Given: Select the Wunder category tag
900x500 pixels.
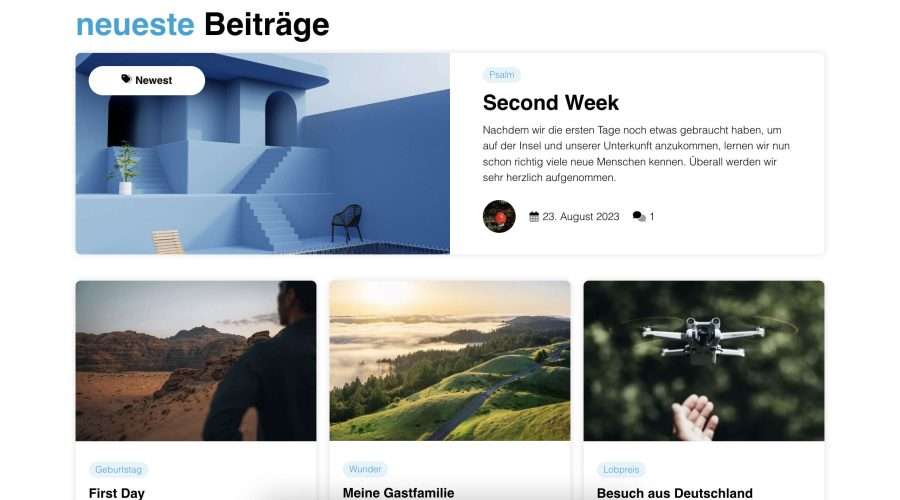Looking at the screenshot, I should [365, 469].
